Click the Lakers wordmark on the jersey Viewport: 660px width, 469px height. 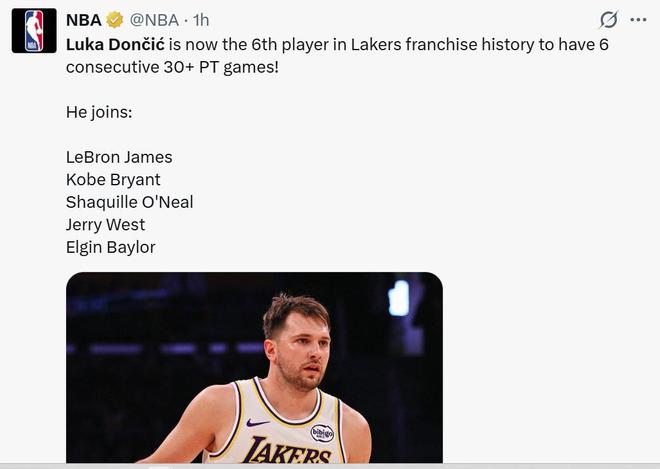coord(288,454)
